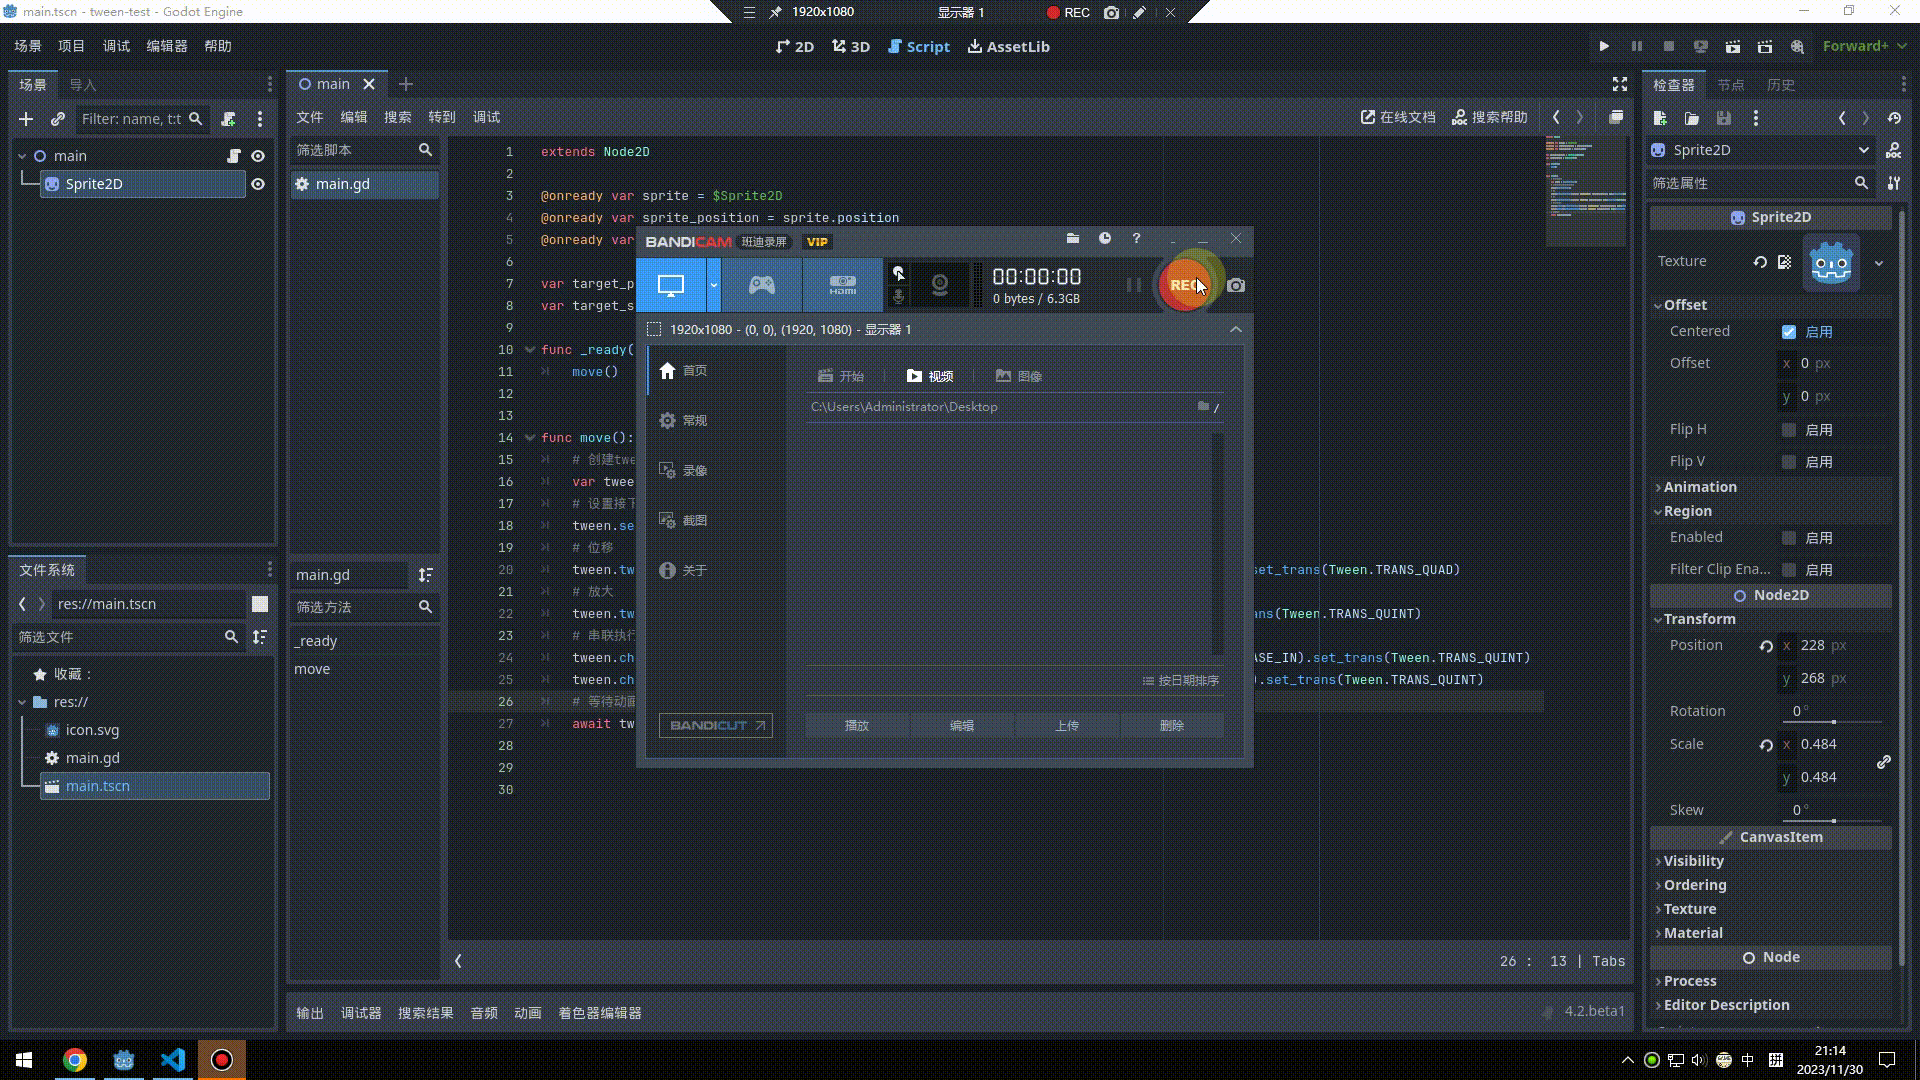Open the BANDICUT link
Image resolution: width=1920 pixels, height=1080 pixels.
tap(715, 725)
